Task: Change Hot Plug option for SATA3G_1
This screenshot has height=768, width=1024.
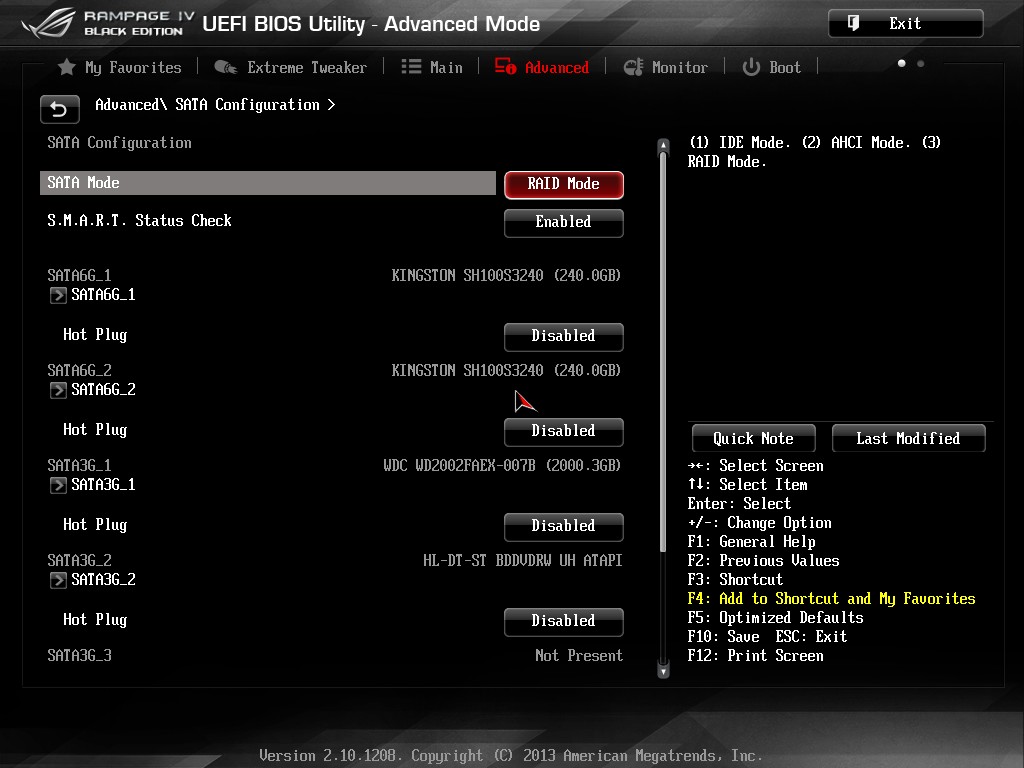Action: pyautogui.click(x=564, y=526)
